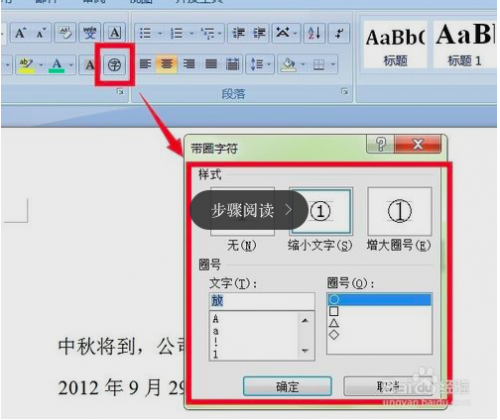Click the Shrink Font icon
The image size is (500, 420).
(x=41, y=33)
